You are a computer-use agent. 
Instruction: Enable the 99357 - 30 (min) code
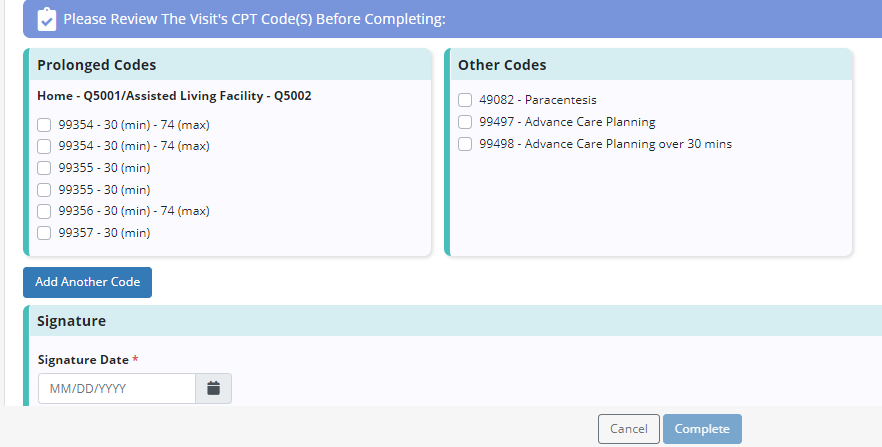44,233
